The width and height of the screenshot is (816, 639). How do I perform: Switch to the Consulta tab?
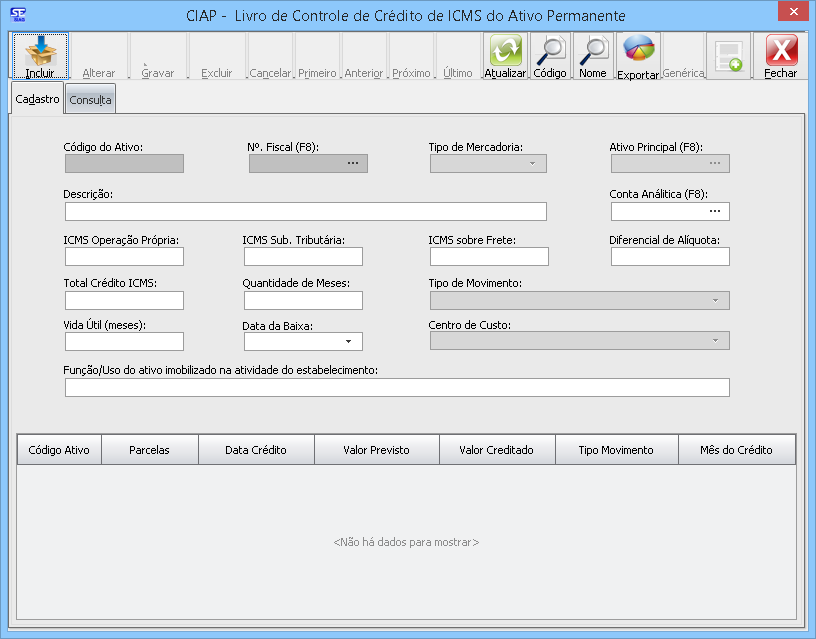(x=90, y=100)
